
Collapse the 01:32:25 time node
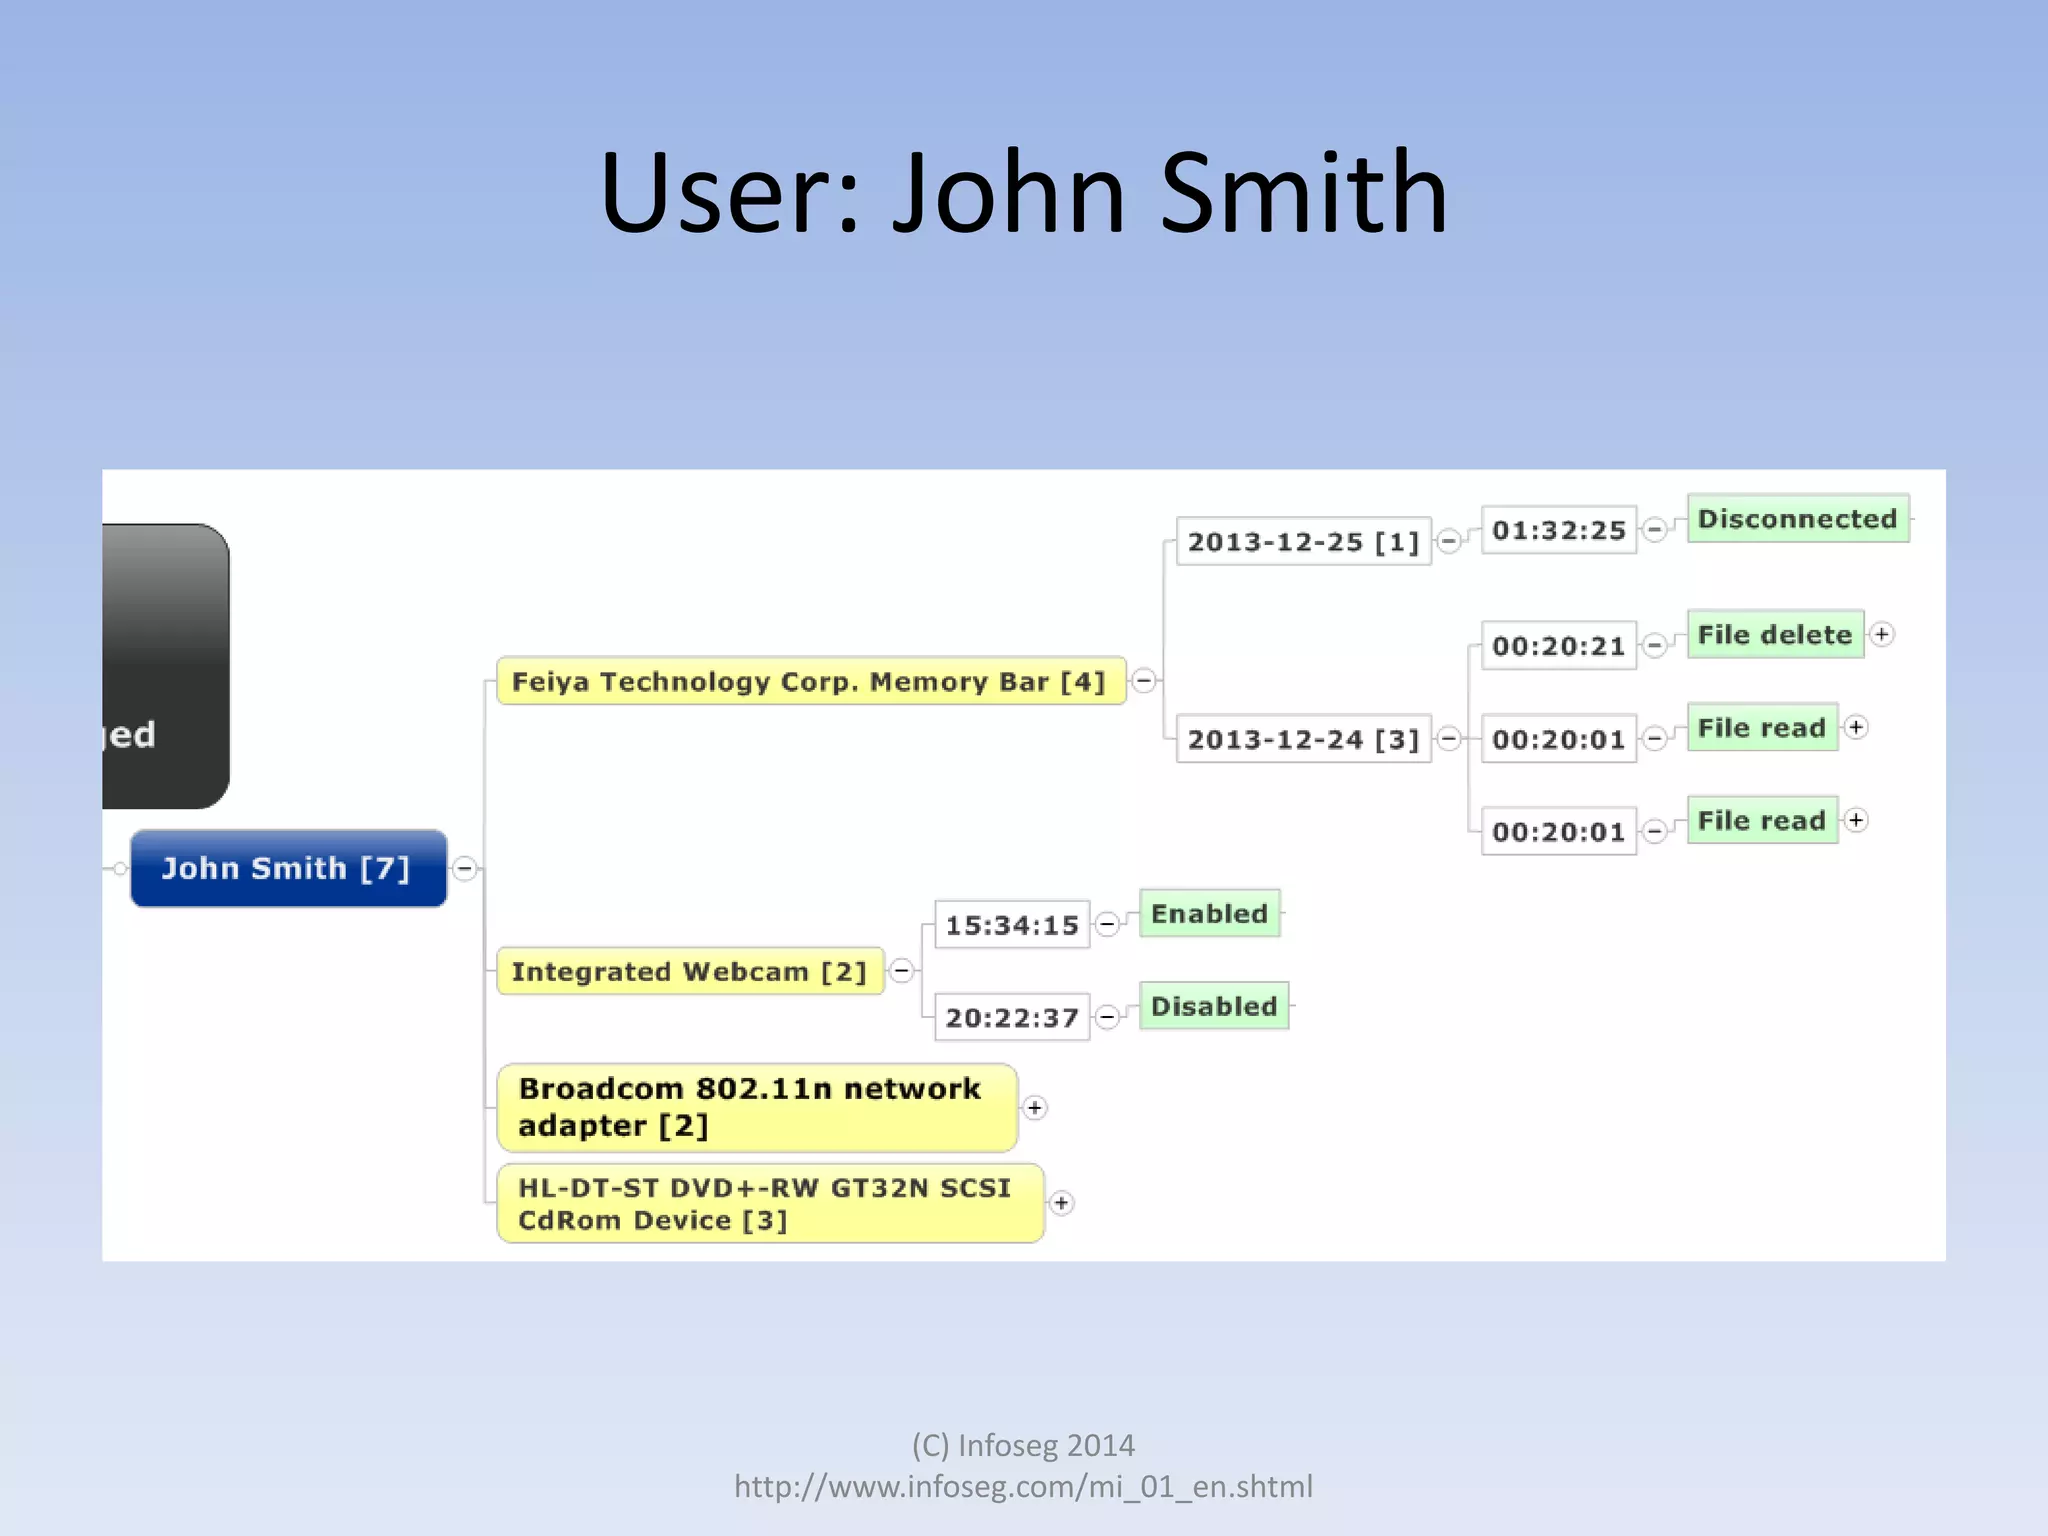(1655, 530)
